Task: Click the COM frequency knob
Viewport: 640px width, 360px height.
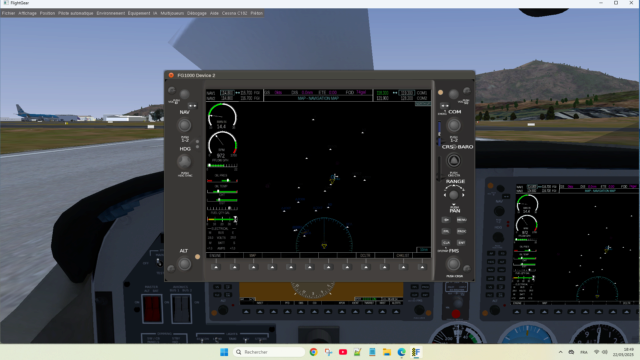Action: (453, 125)
